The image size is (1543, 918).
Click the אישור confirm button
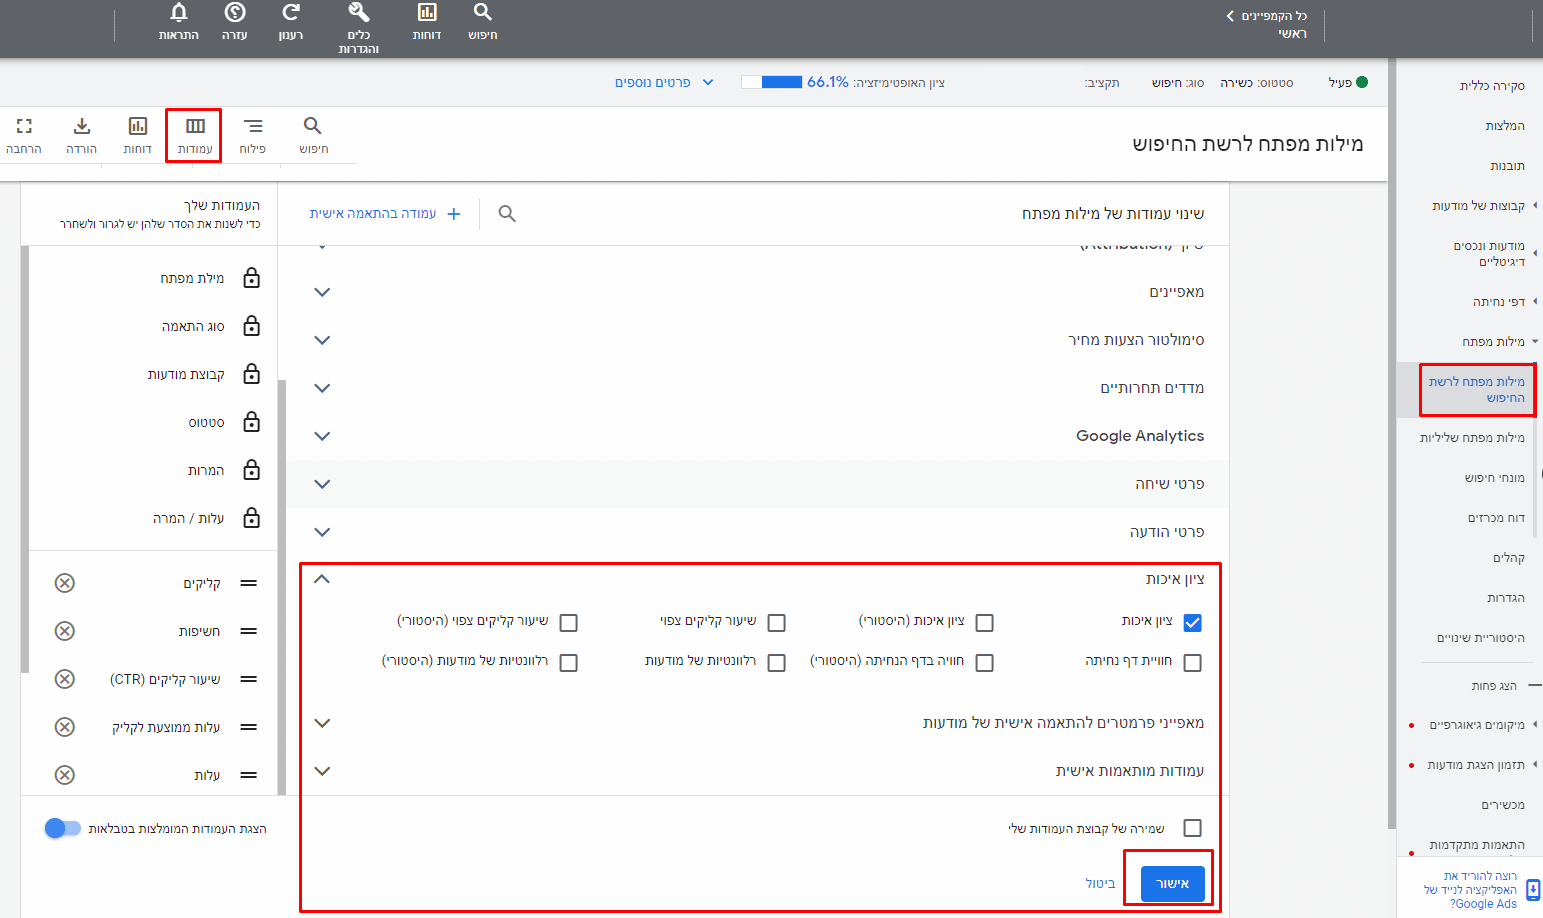click(x=1172, y=883)
